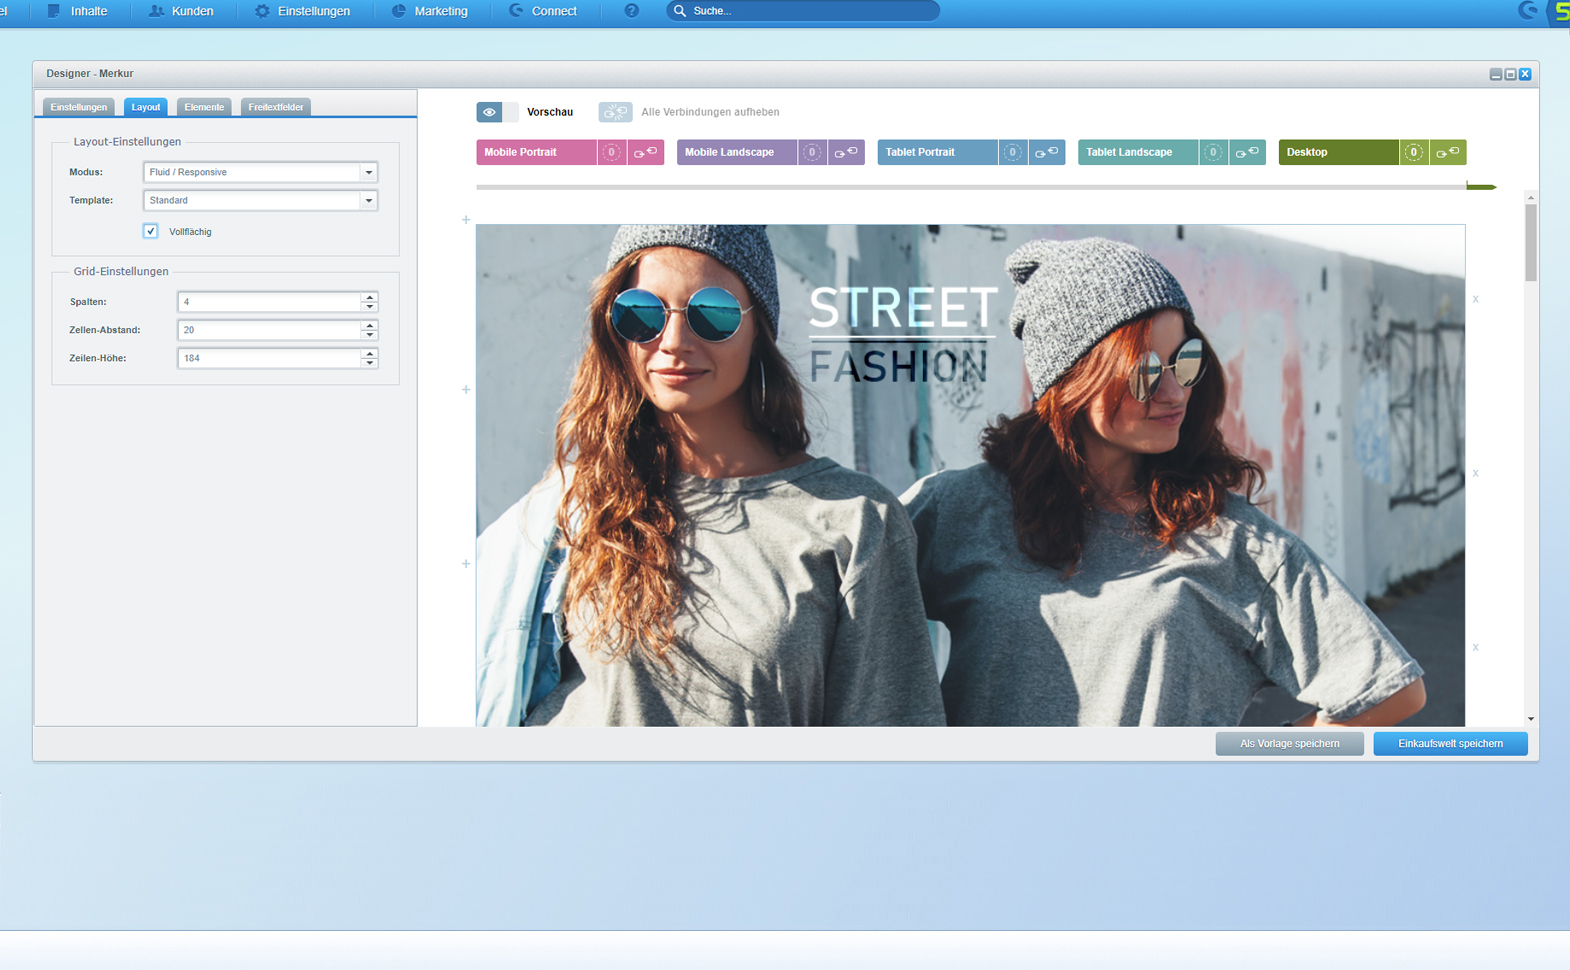The height and width of the screenshot is (970, 1570).
Task: Click the link icon on Tablet Landscape
Action: click(1247, 152)
